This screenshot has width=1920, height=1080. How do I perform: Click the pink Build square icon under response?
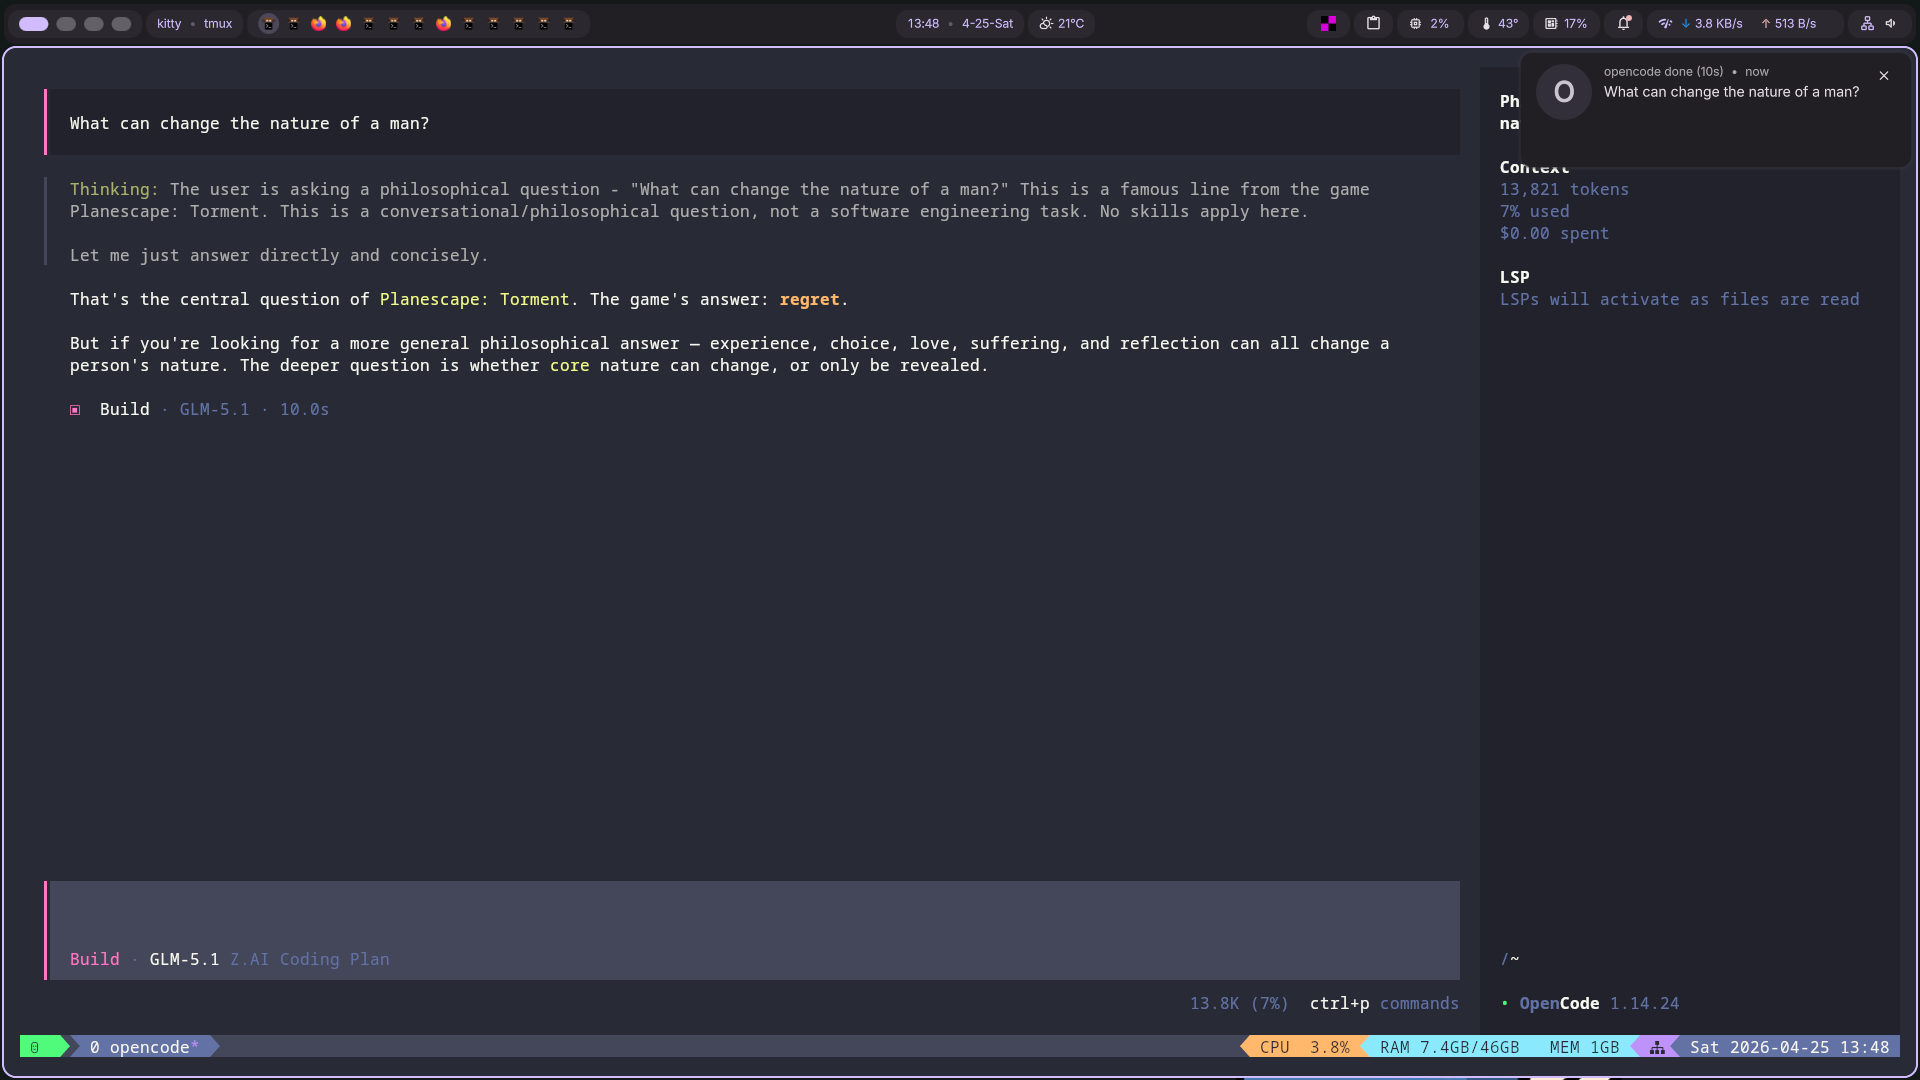tap(75, 410)
